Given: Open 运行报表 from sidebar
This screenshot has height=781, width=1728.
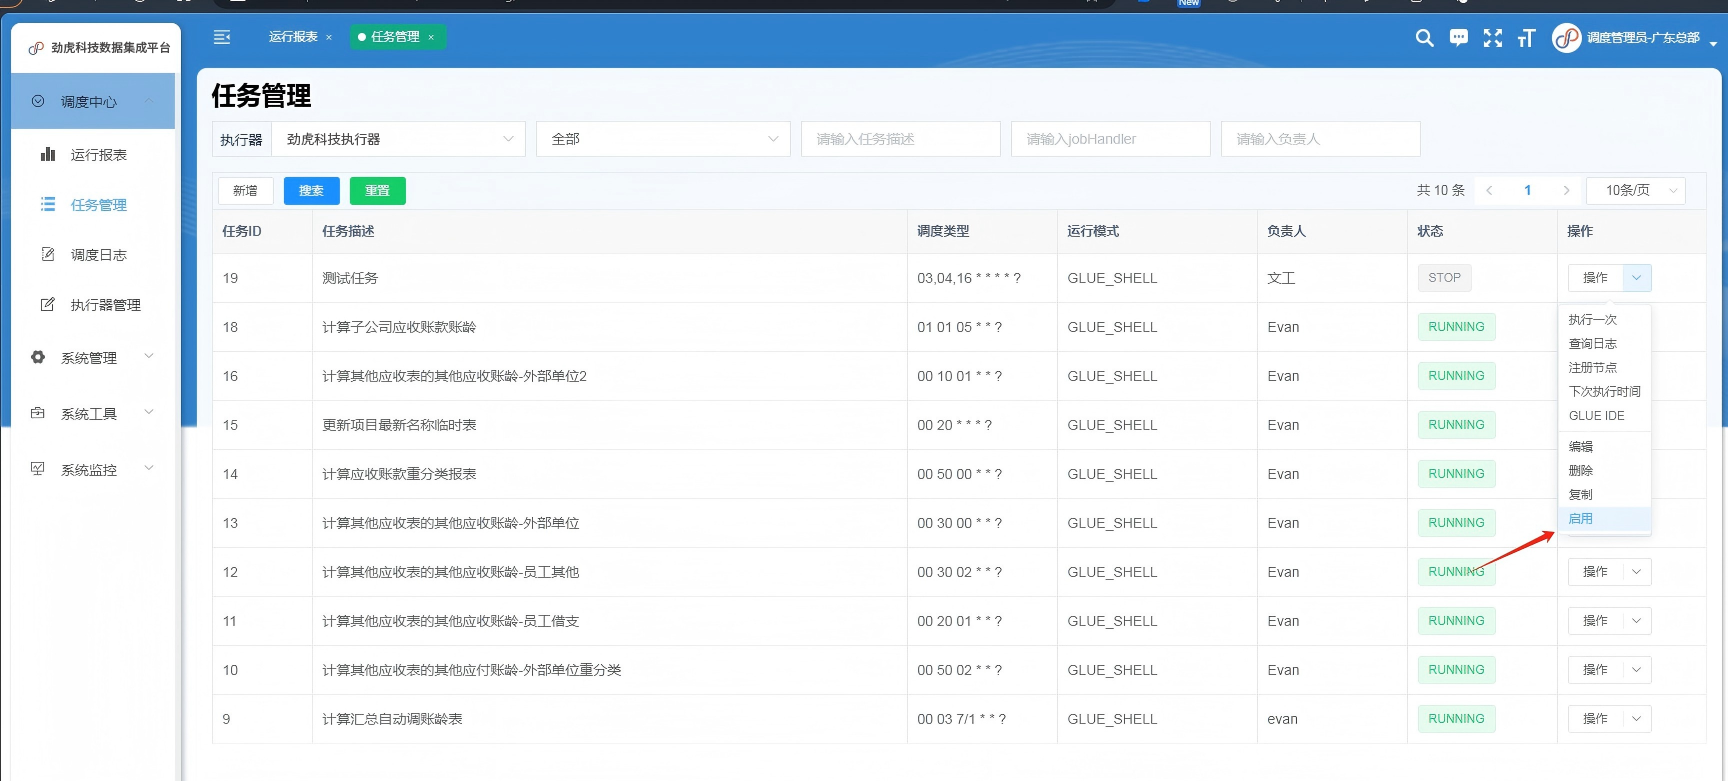Looking at the screenshot, I should click(x=98, y=155).
